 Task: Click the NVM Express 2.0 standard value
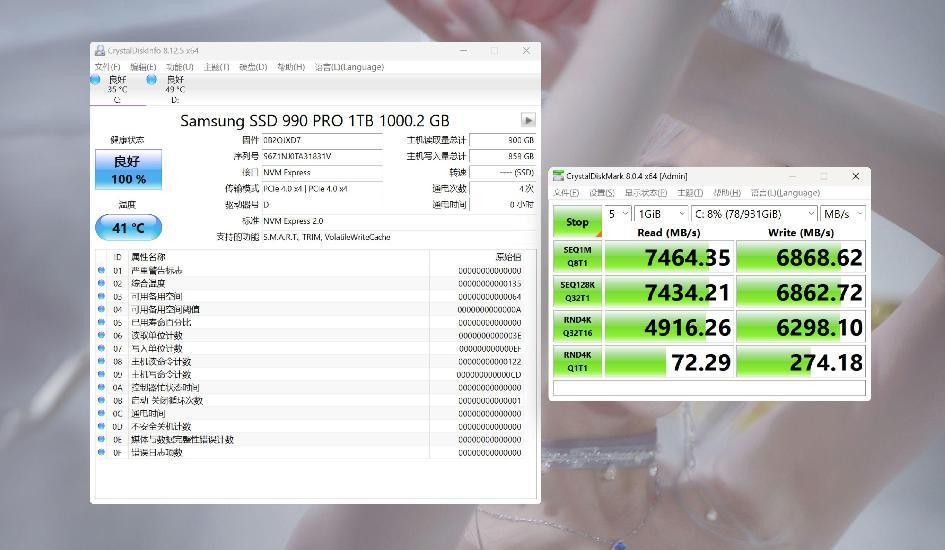pos(293,221)
